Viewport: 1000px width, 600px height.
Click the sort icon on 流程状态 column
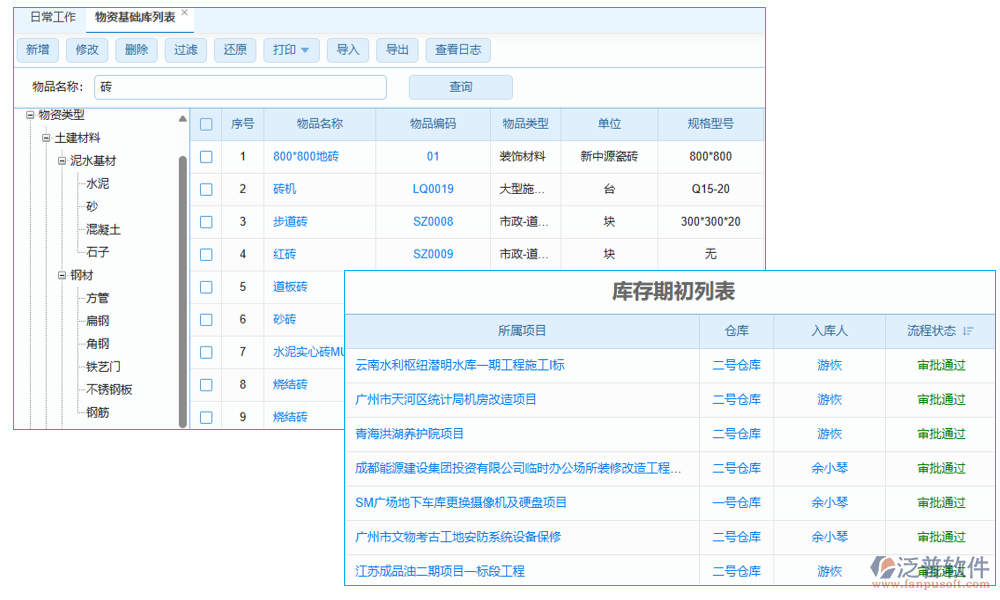coord(966,331)
